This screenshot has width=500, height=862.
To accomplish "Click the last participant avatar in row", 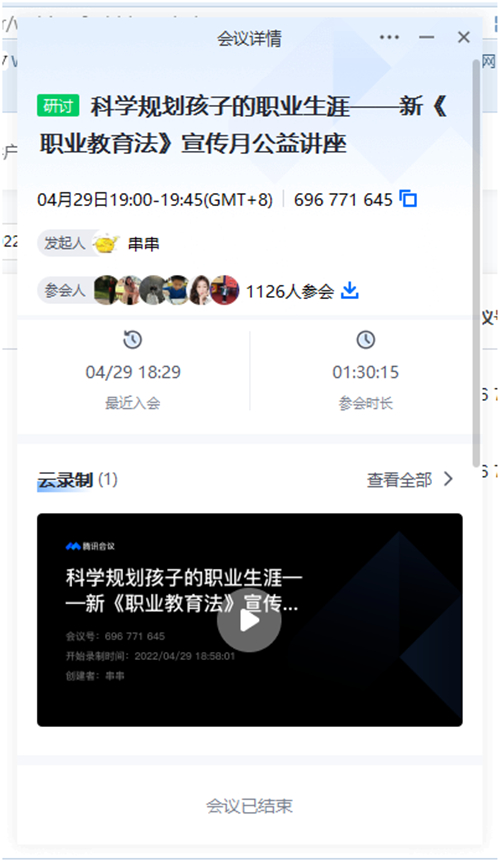I will [225, 290].
